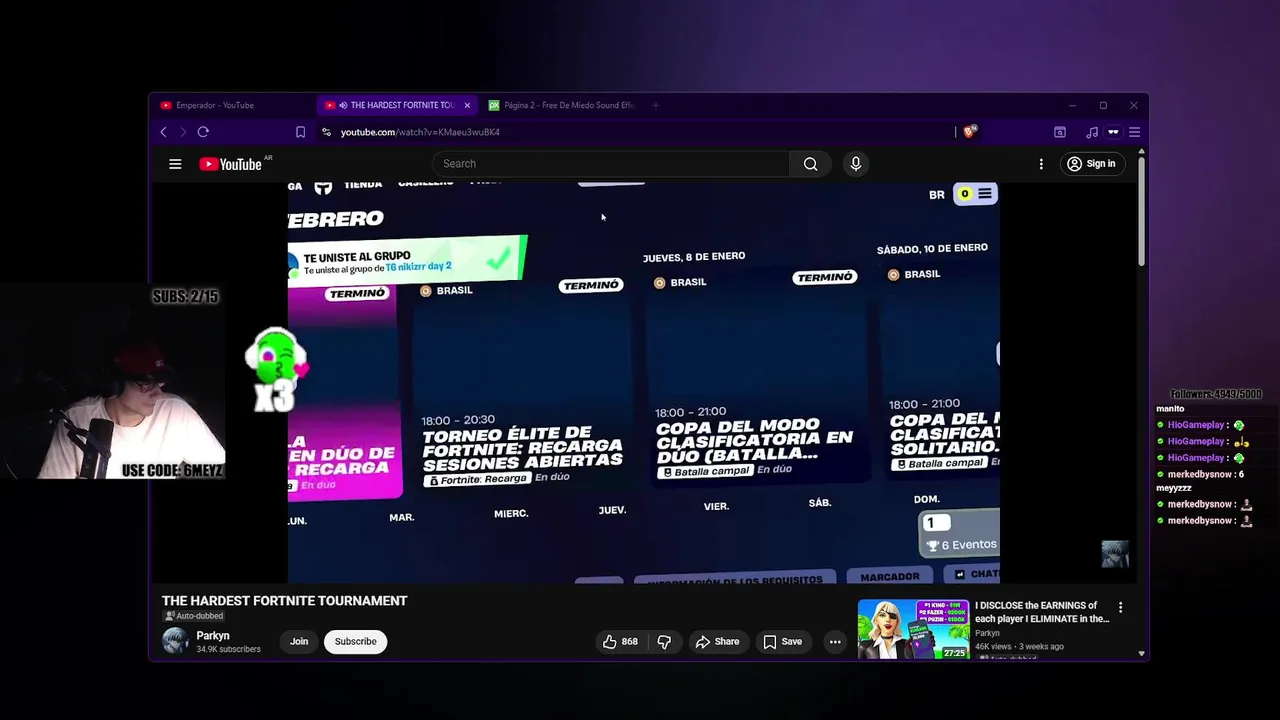Open the recommended video thumbnail 27:25
This screenshot has height=720, width=1280.
[x=913, y=629]
